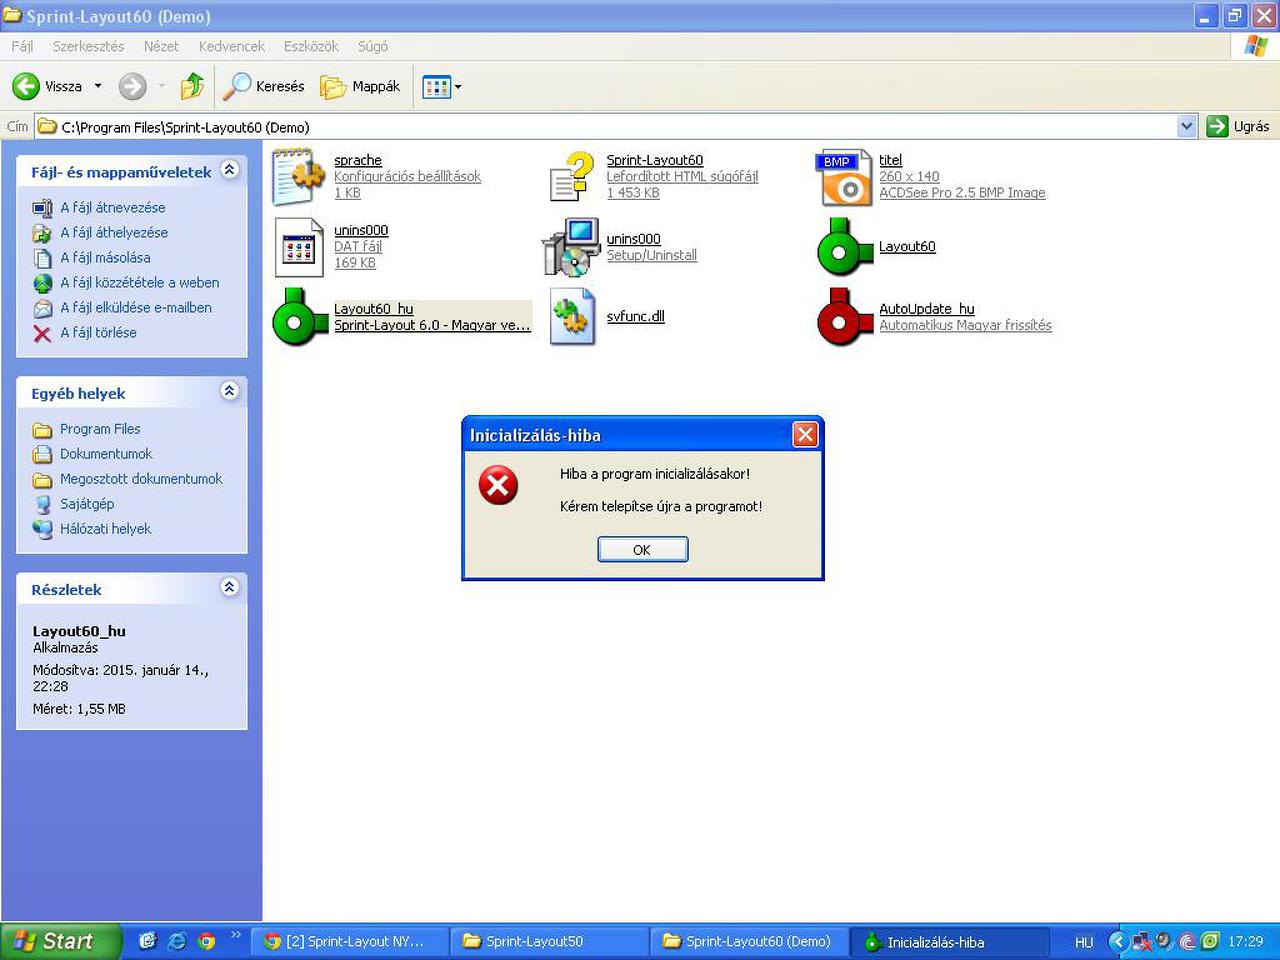1280x960 pixels.
Task: Click the unins000 DAT file icon
Action: click(299, 247)
